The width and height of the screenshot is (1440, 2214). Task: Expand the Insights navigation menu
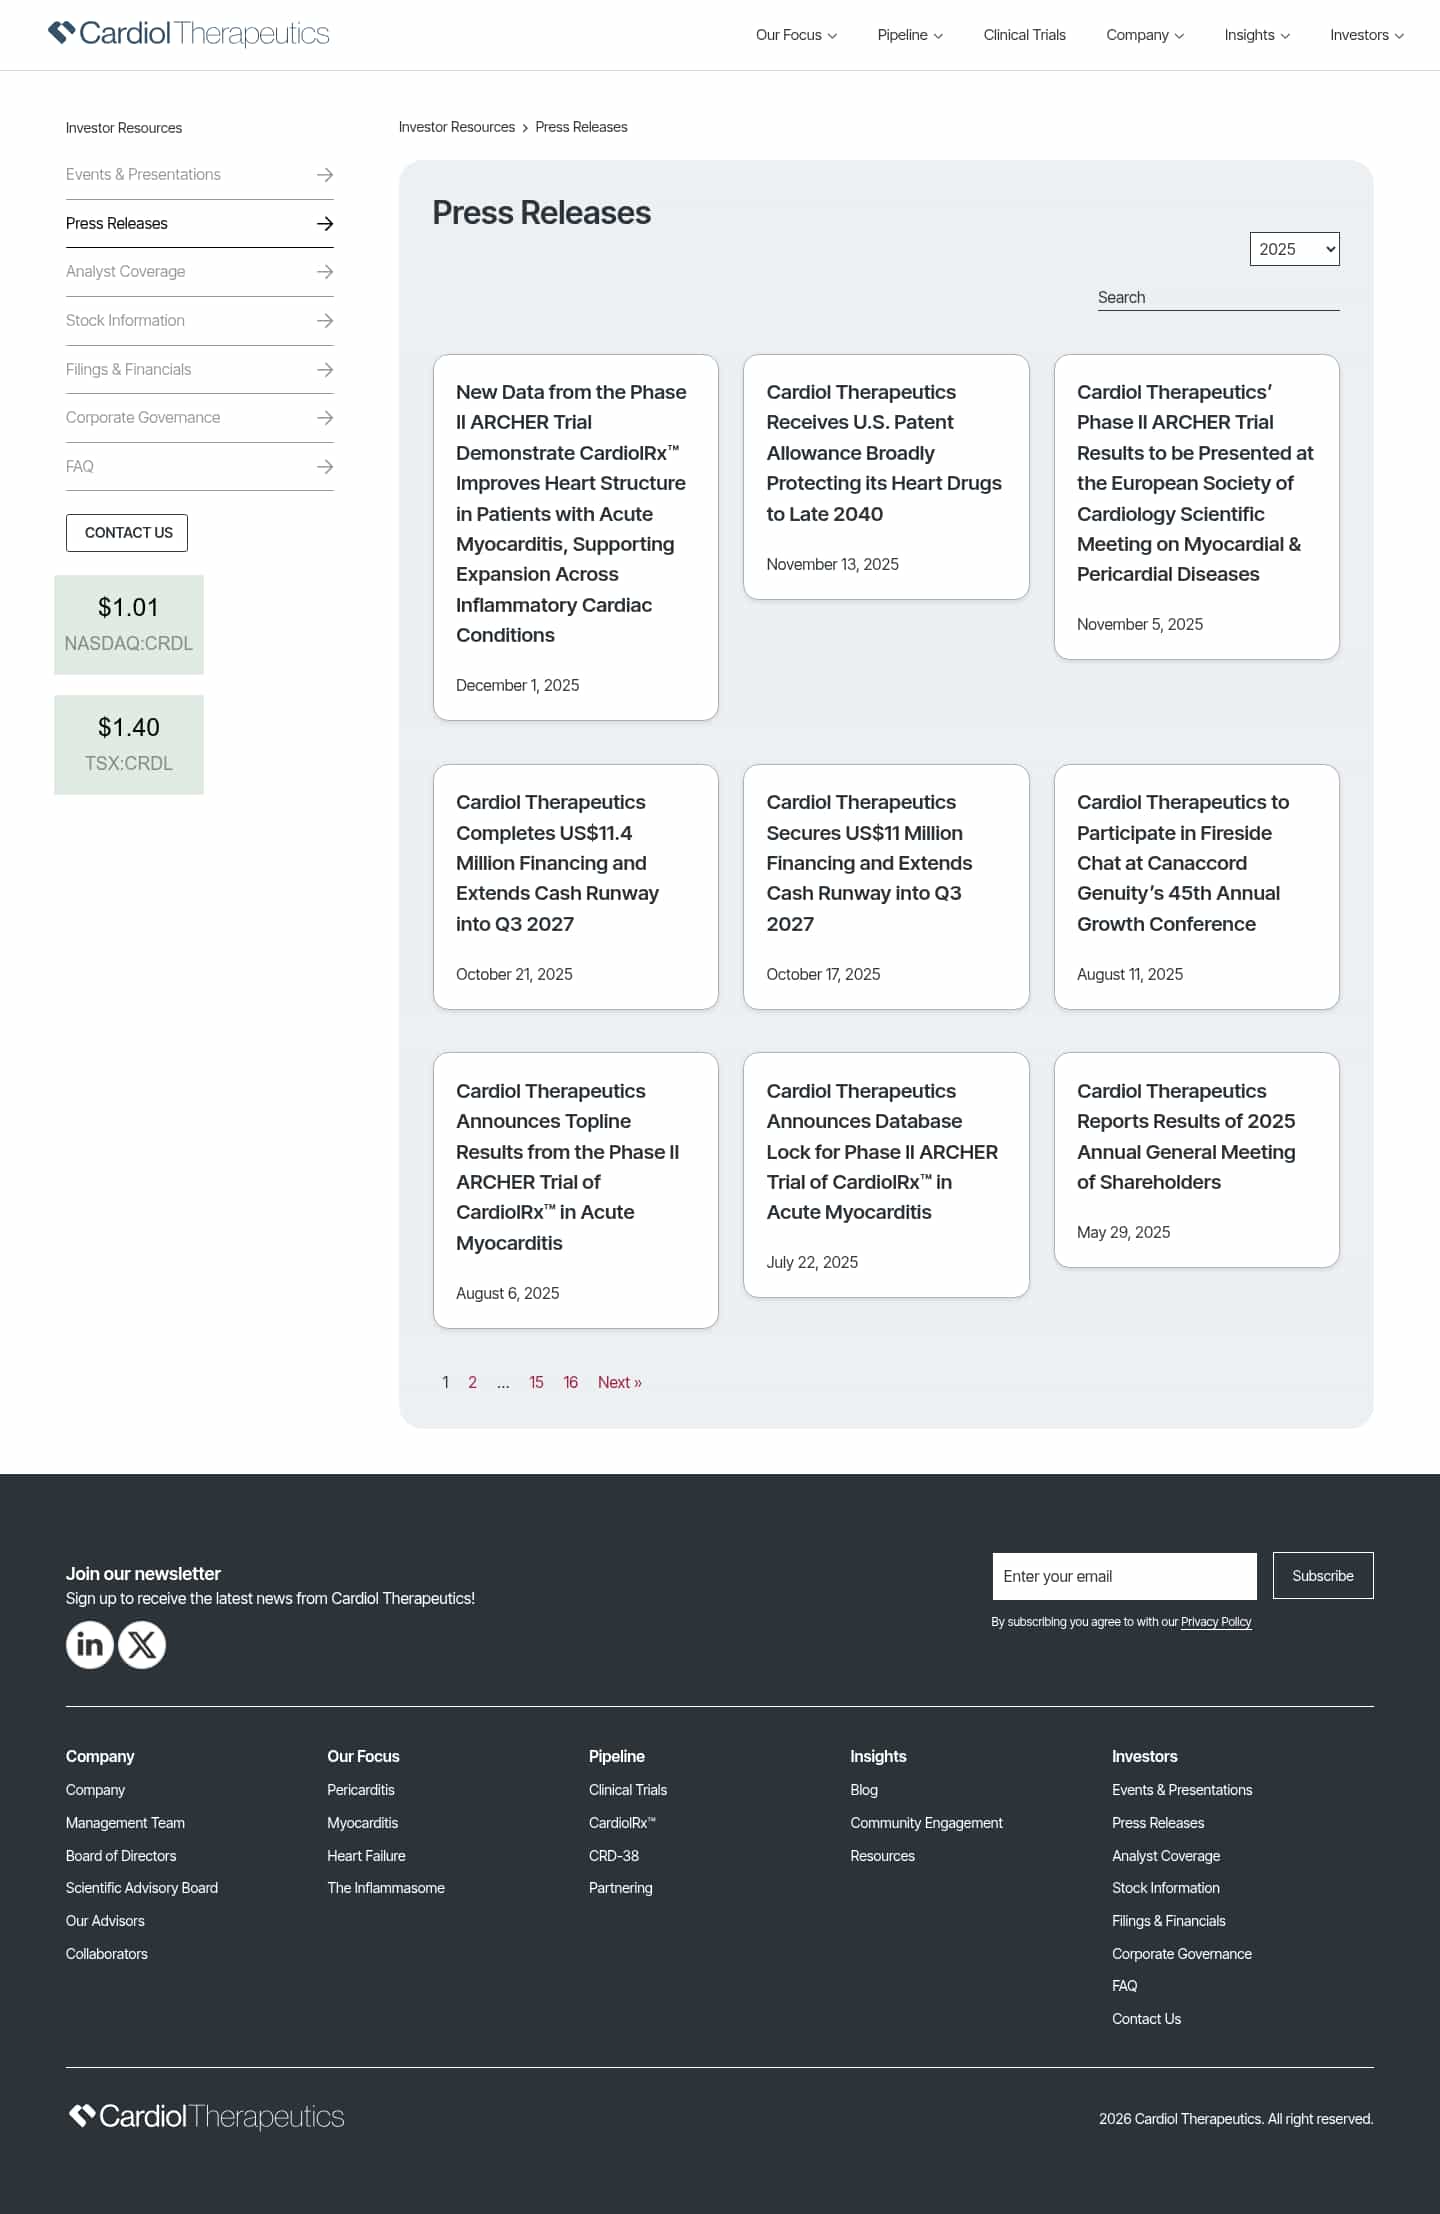tap(1257, 35)
